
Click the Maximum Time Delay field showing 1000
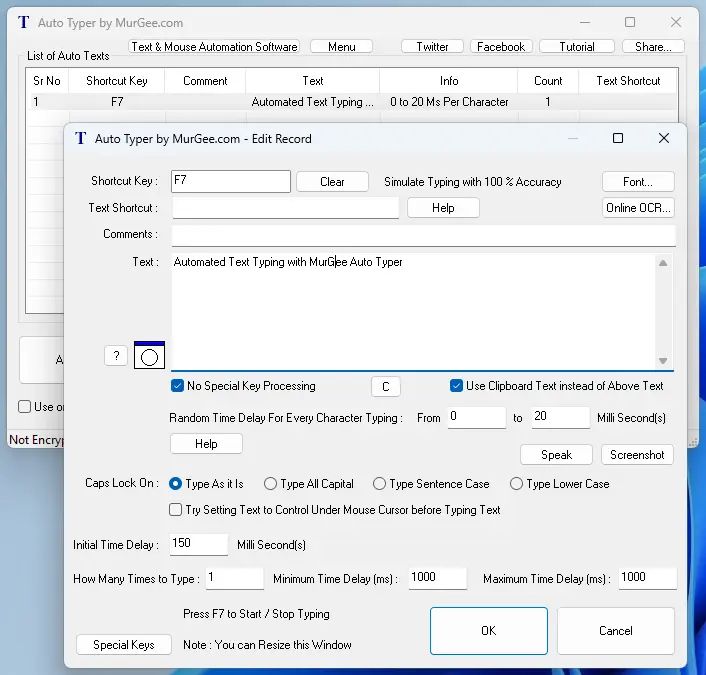point(647,578)
